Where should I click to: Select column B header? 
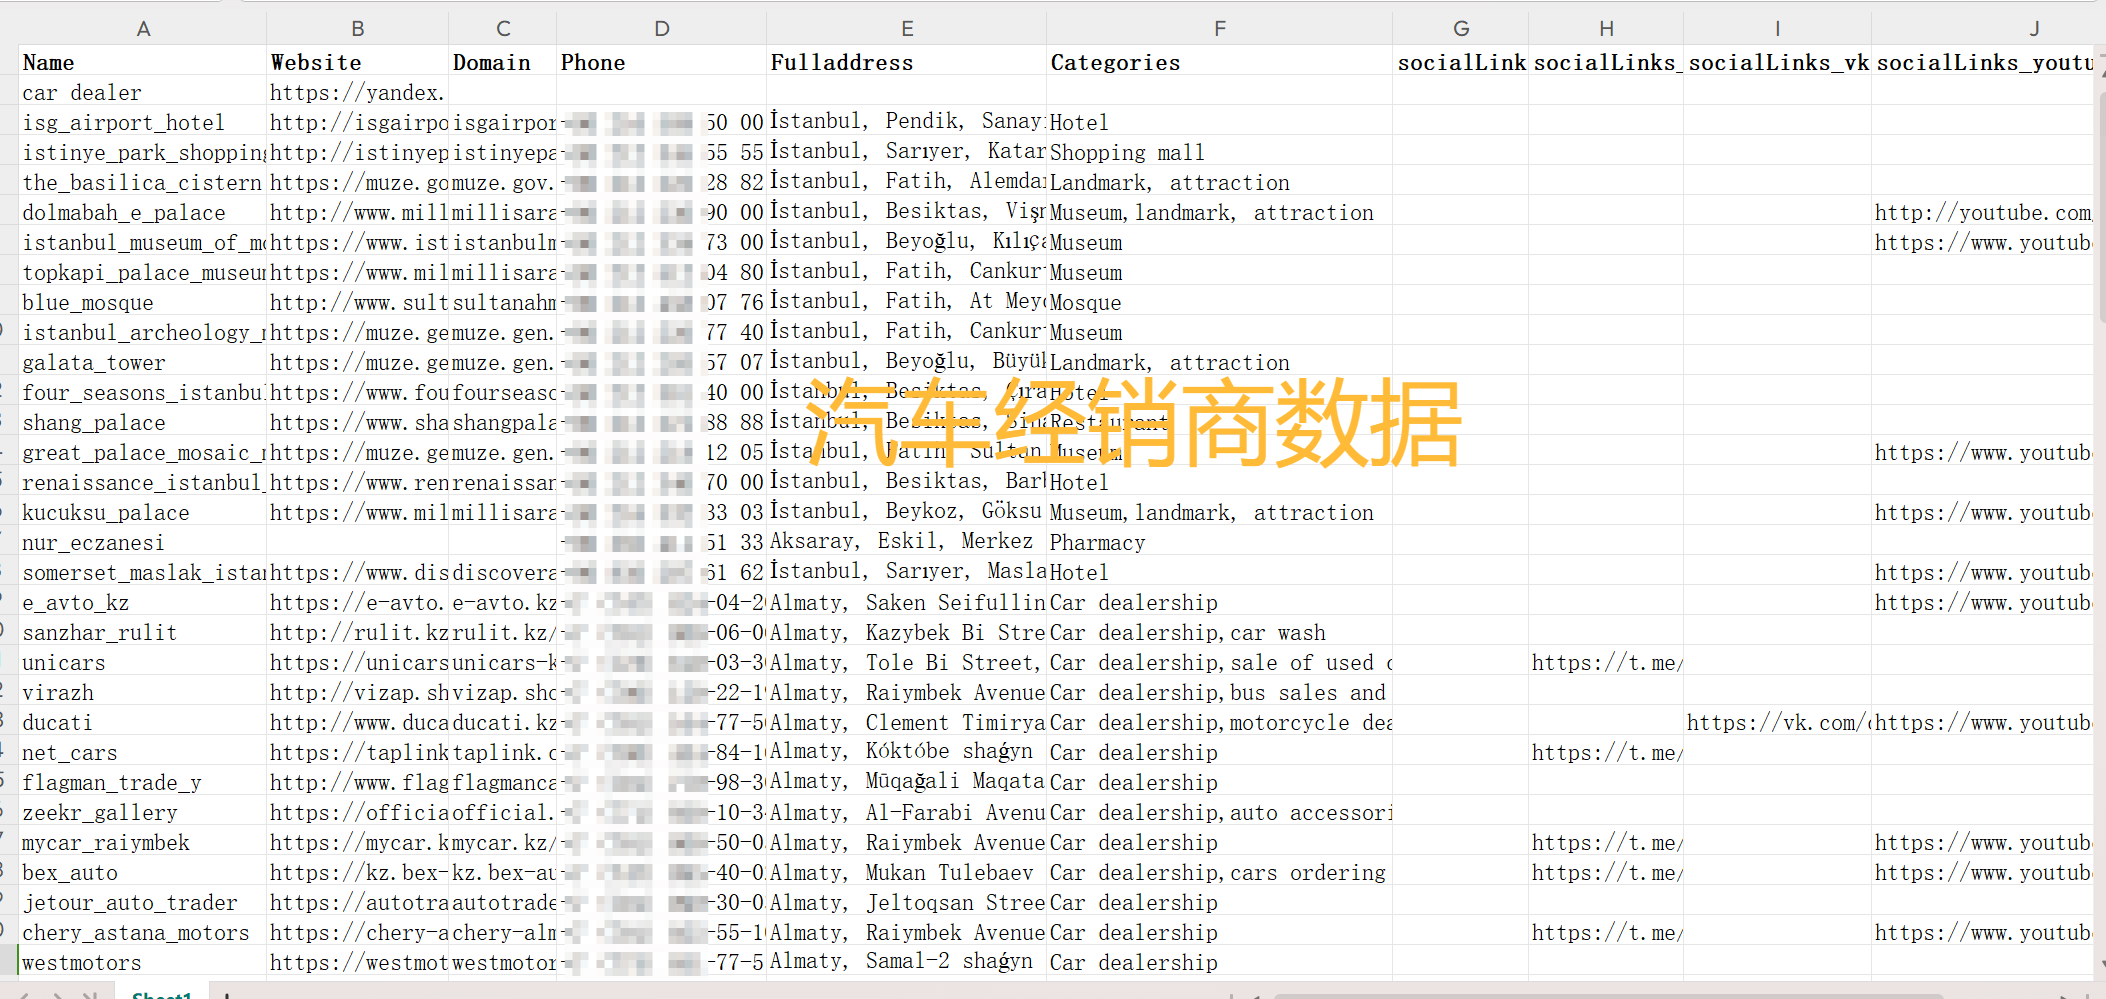pyautogui.click(x=358, y=29)
